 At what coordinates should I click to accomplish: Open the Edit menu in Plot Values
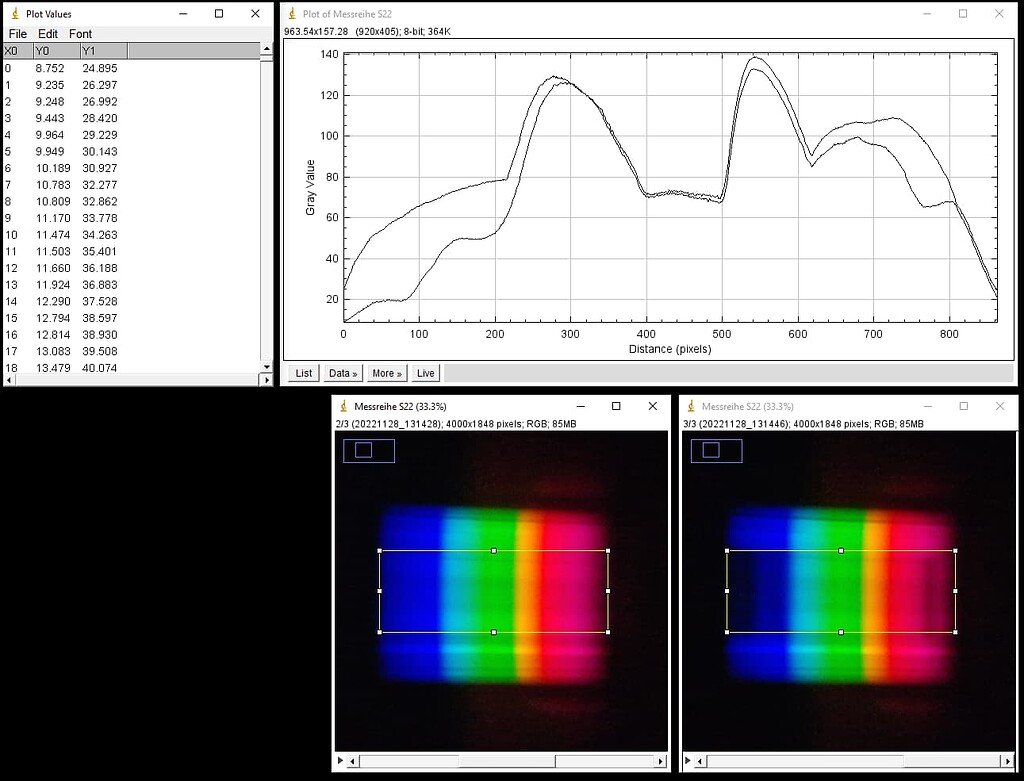[47, 33]
